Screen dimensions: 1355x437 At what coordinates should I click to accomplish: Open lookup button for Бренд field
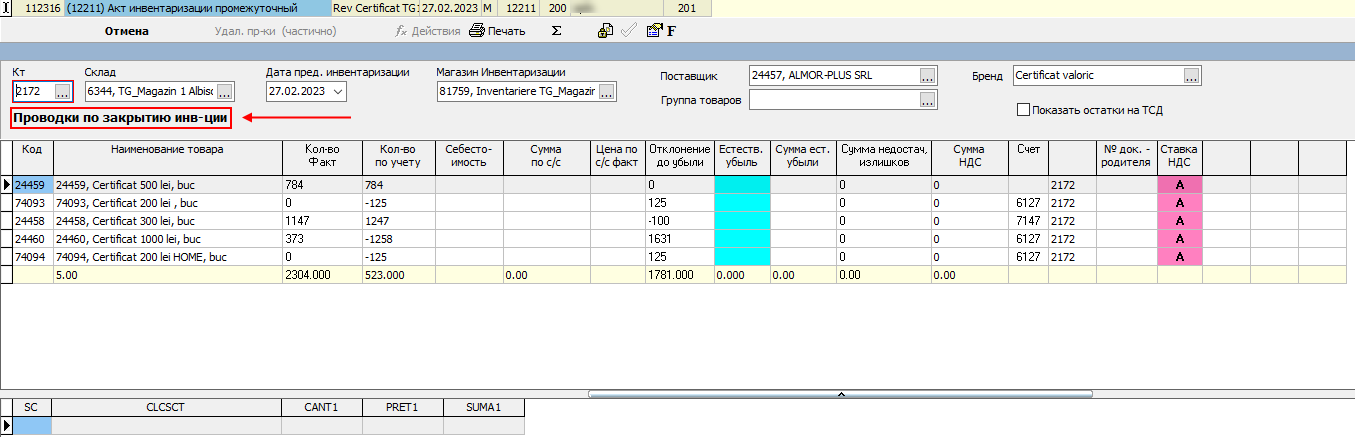coord(1191,75)
